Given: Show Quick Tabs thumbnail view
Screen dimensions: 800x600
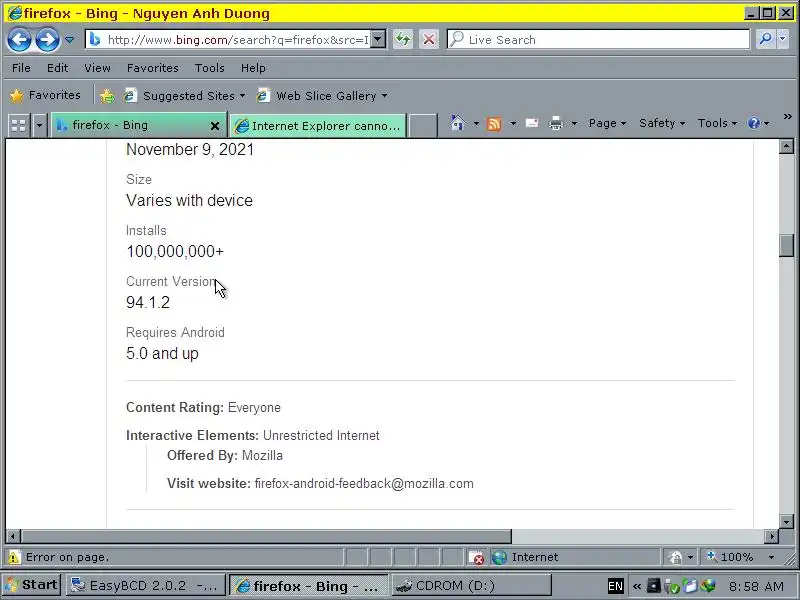Looking at the screenshot, I should [18, 125].
